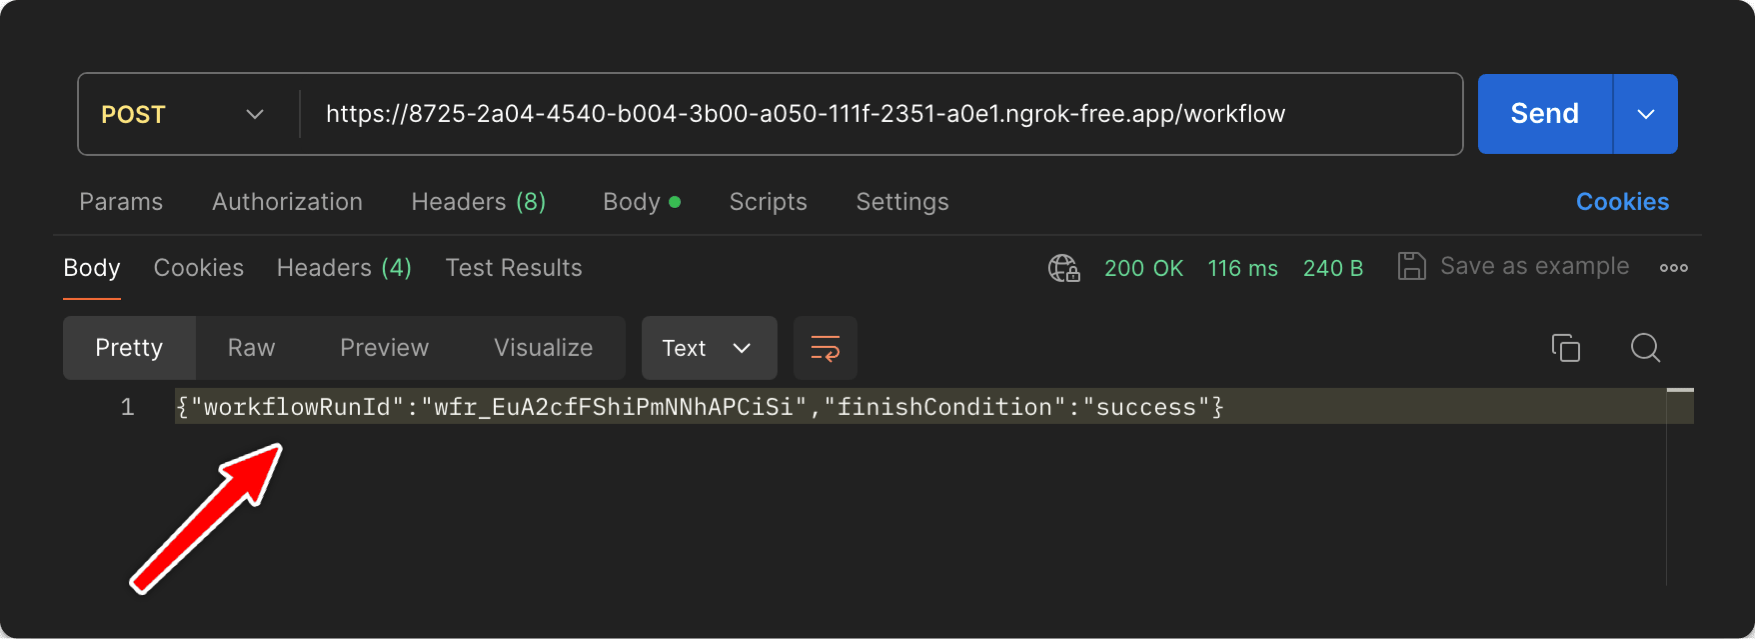Click the Send button

[x=1545, y=114]
